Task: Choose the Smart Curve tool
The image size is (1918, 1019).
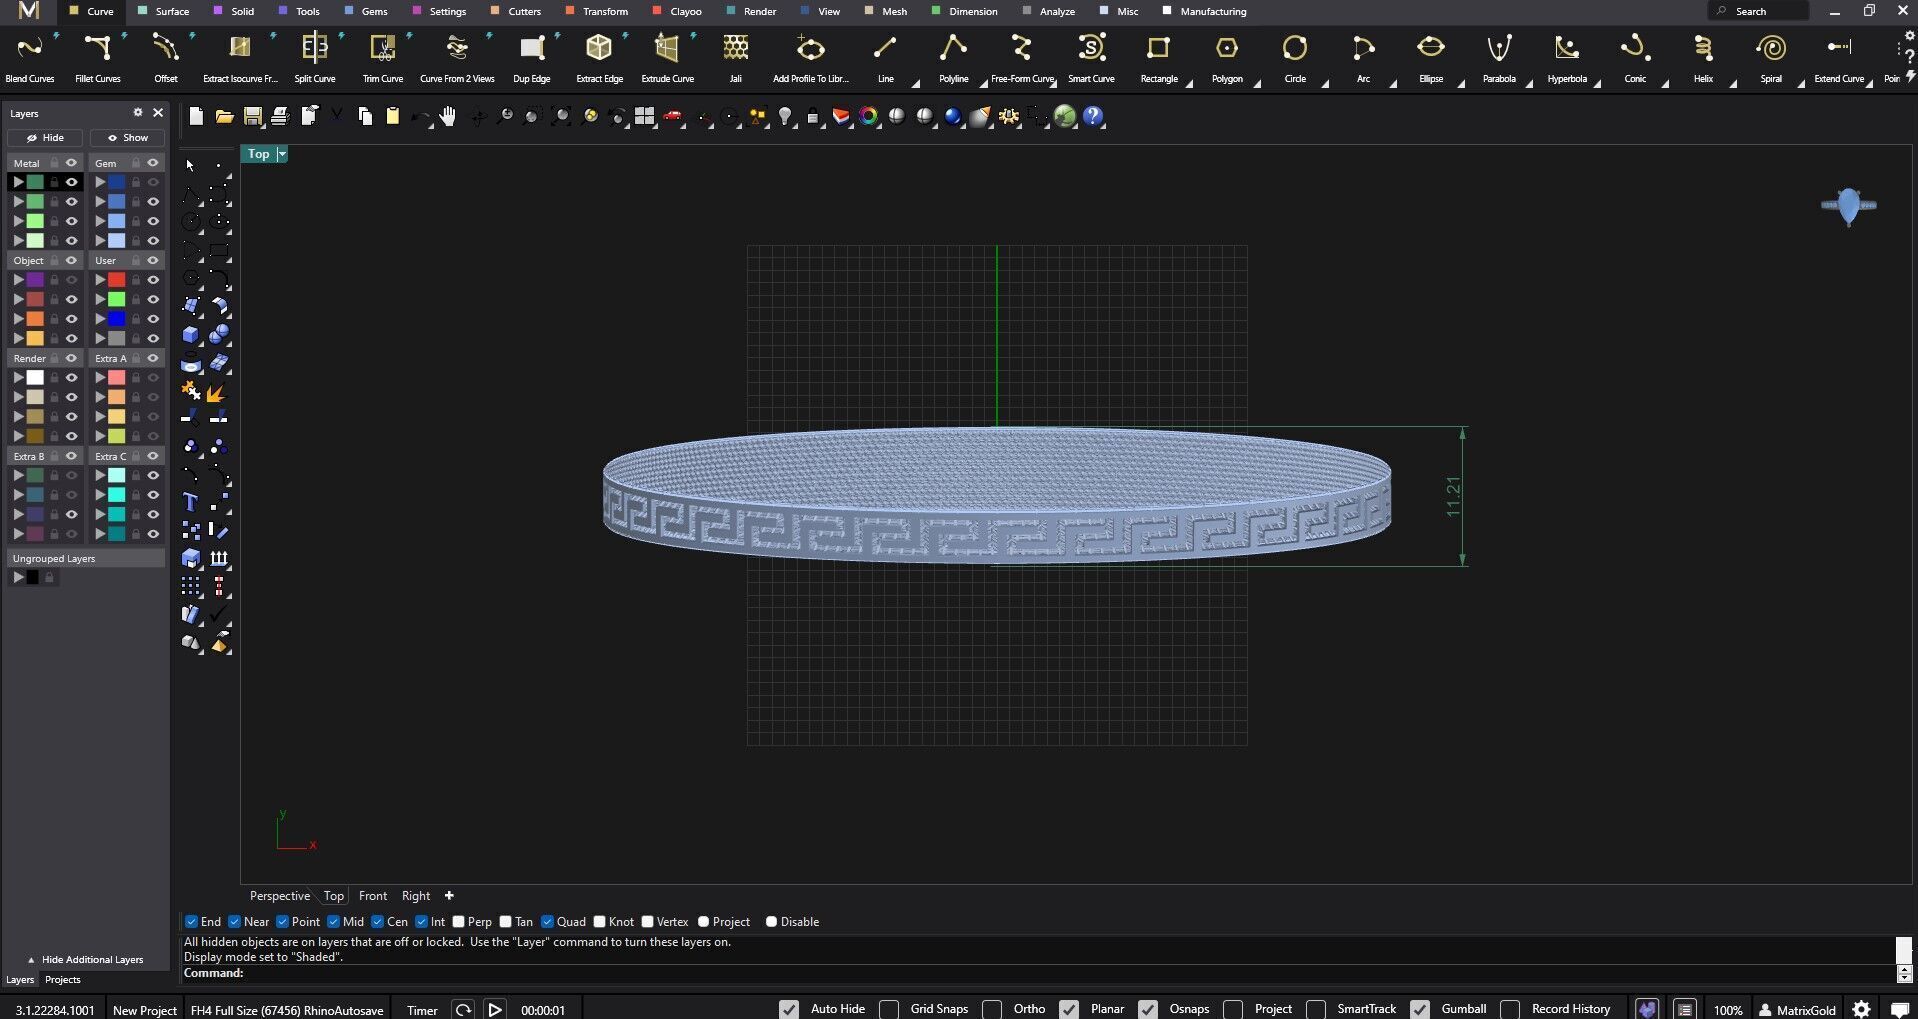Action: [x=1091, y=58]
